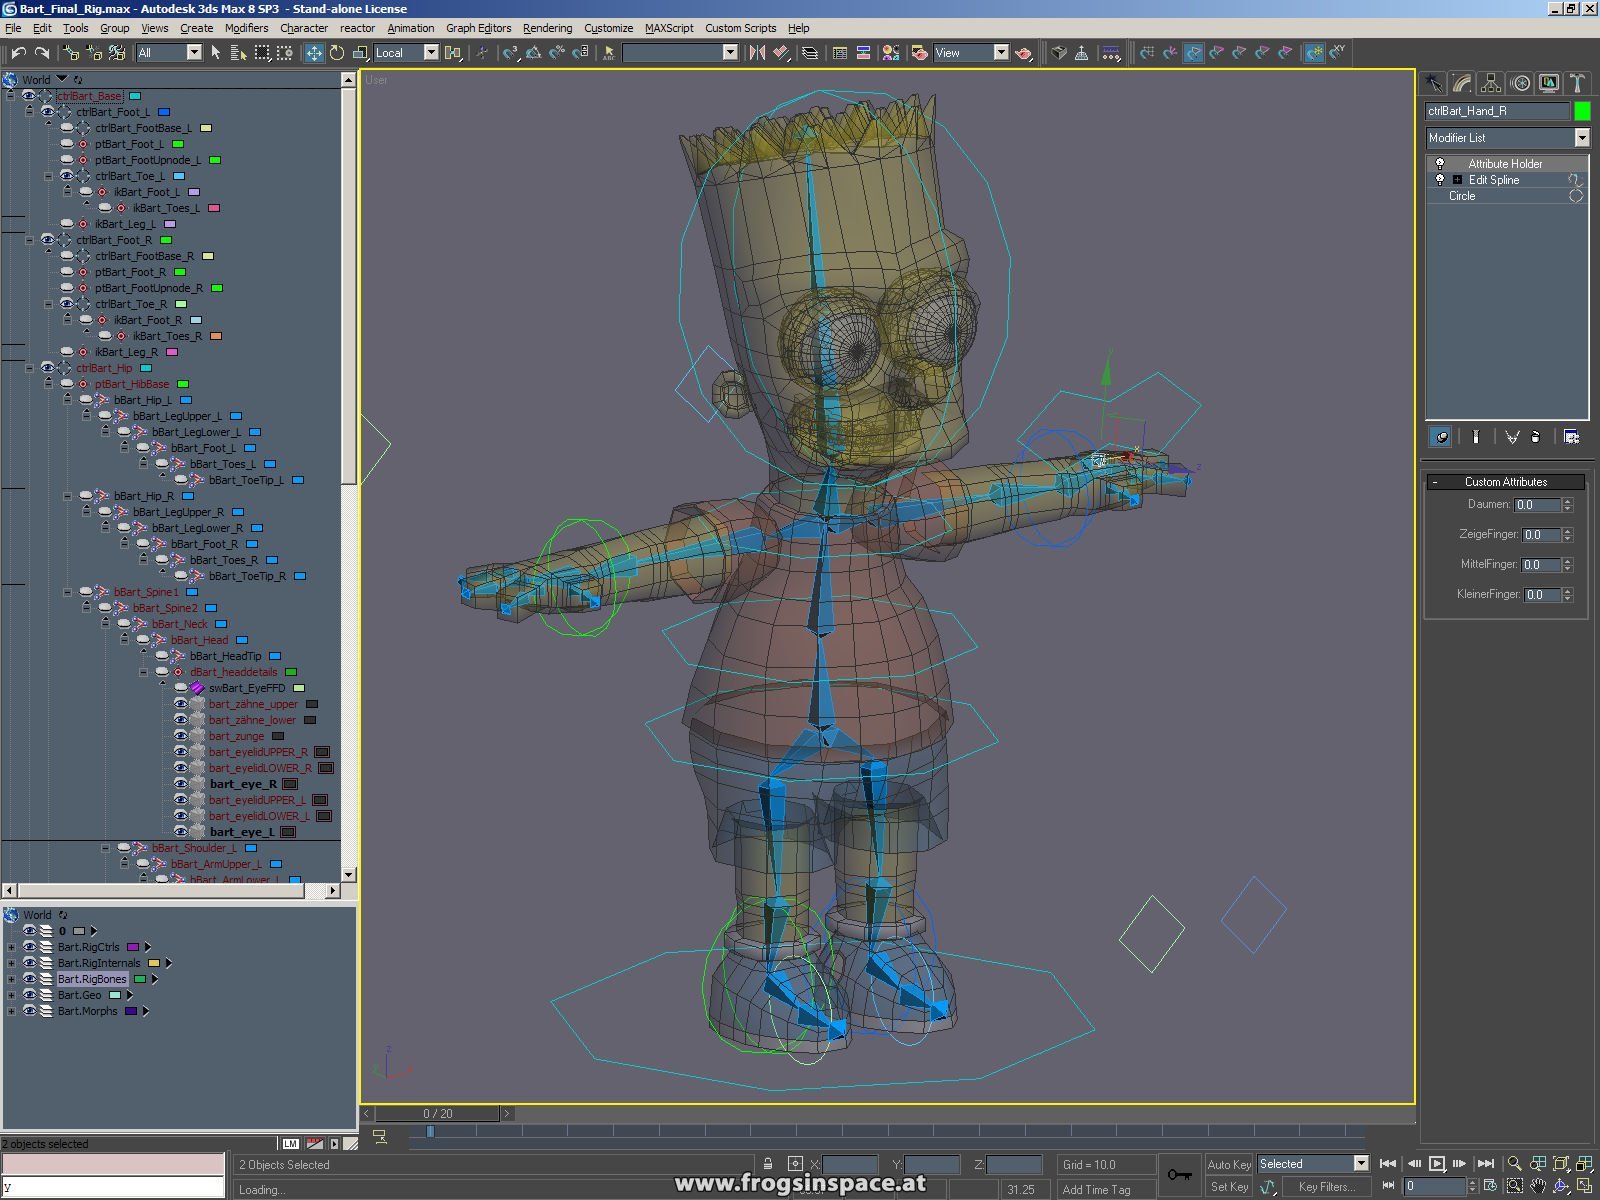This screenshot has height=1200, width=1600.
Task: Click the time slider 0 / 20
Action: tap(438, 1113)
